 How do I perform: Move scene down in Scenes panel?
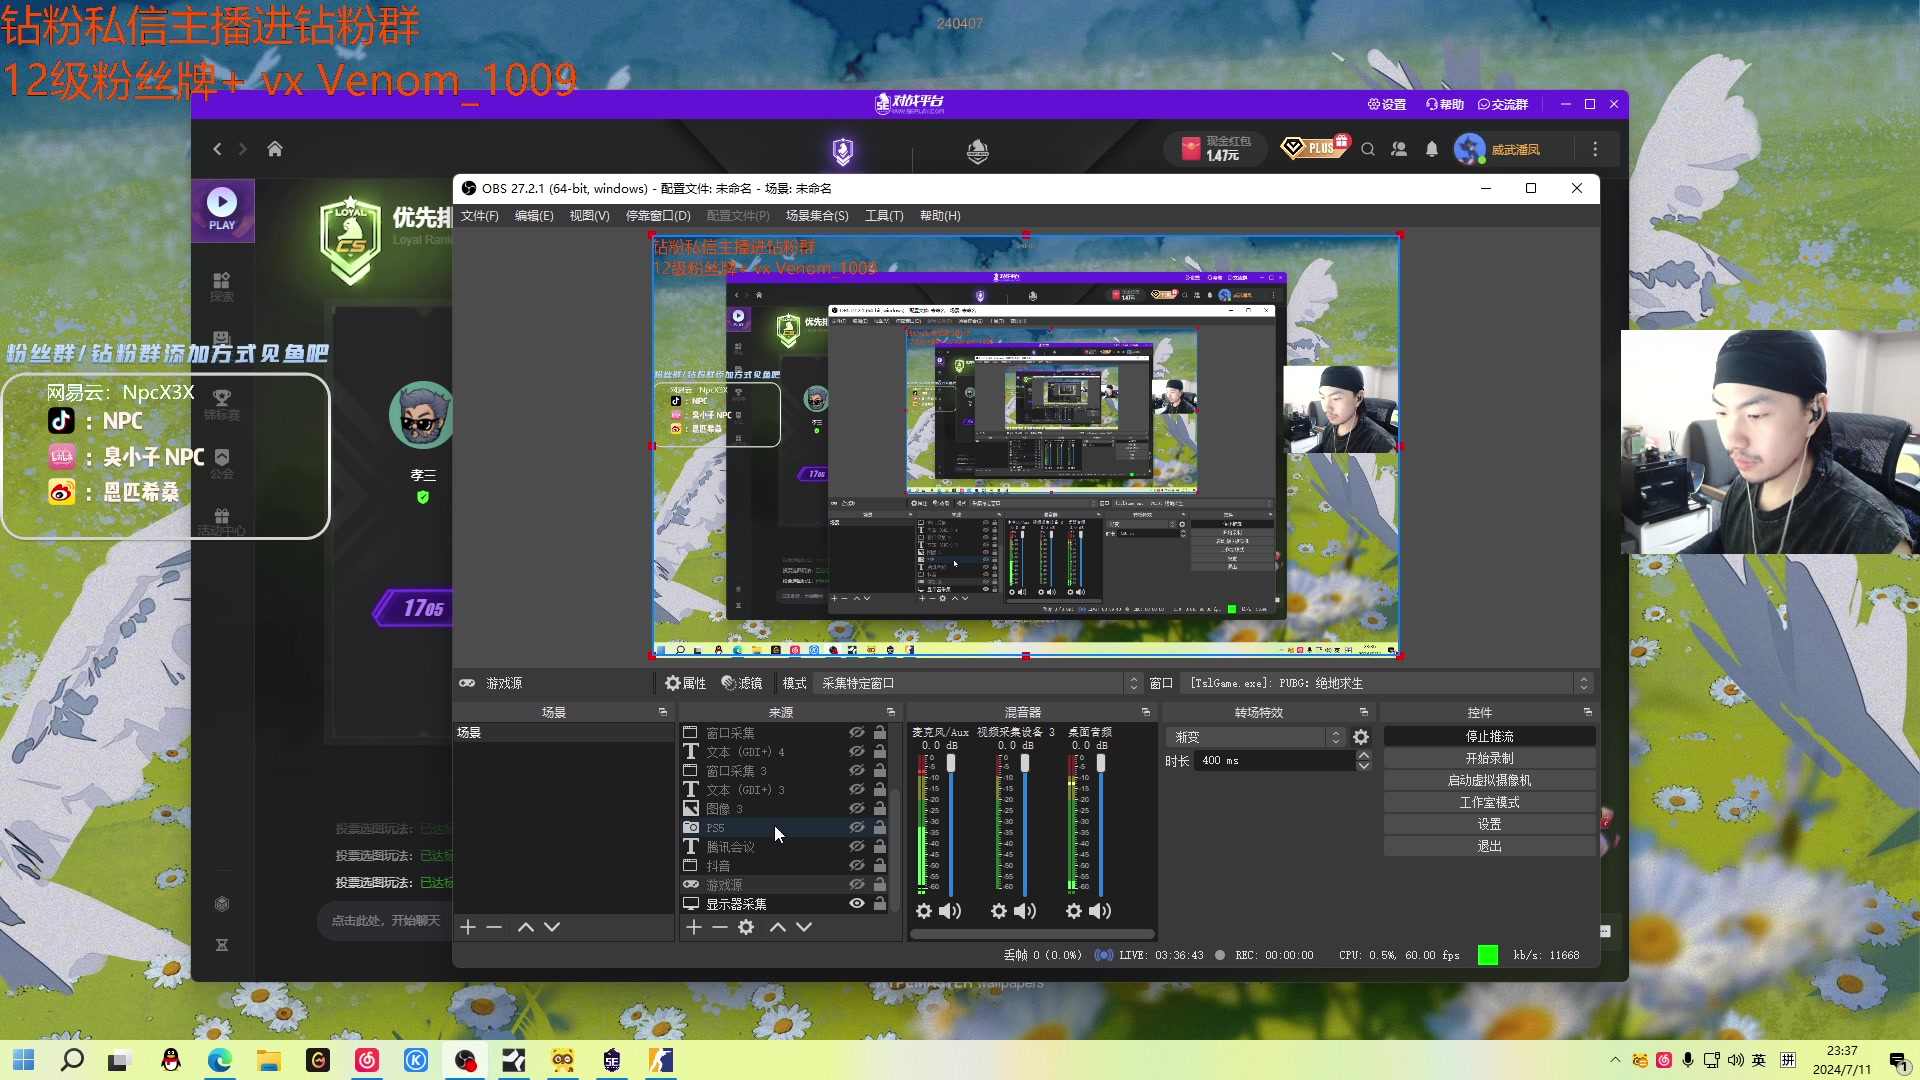(x=552, y=927)
